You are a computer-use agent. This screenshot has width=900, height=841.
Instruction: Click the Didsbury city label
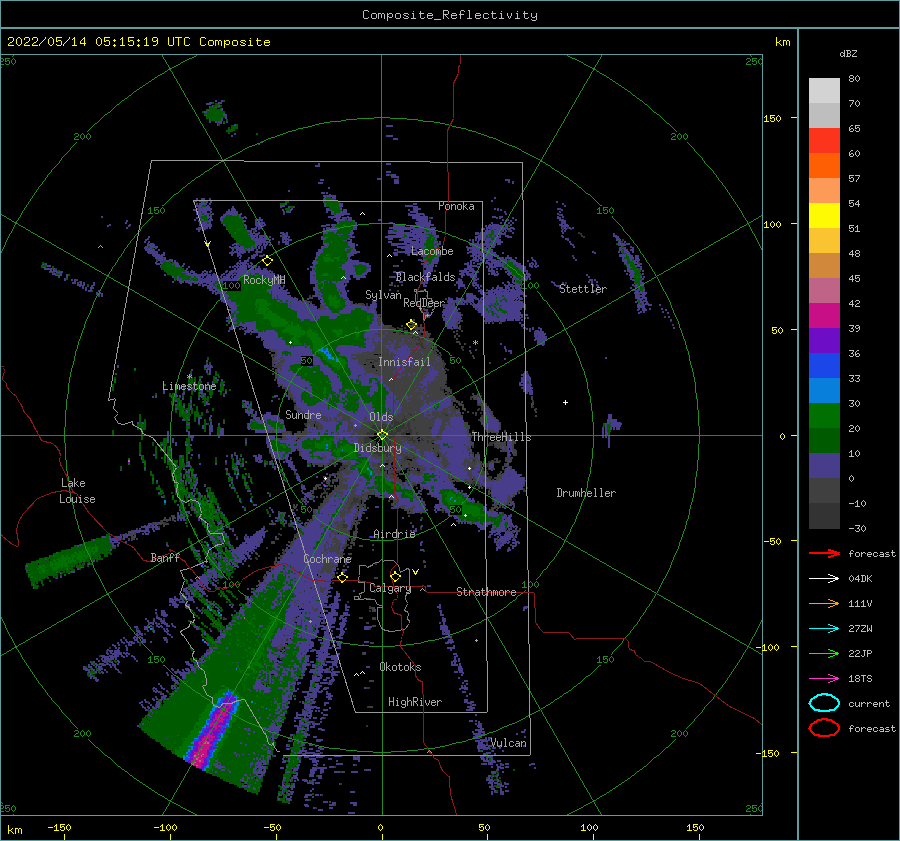click(x=378, y=448)
